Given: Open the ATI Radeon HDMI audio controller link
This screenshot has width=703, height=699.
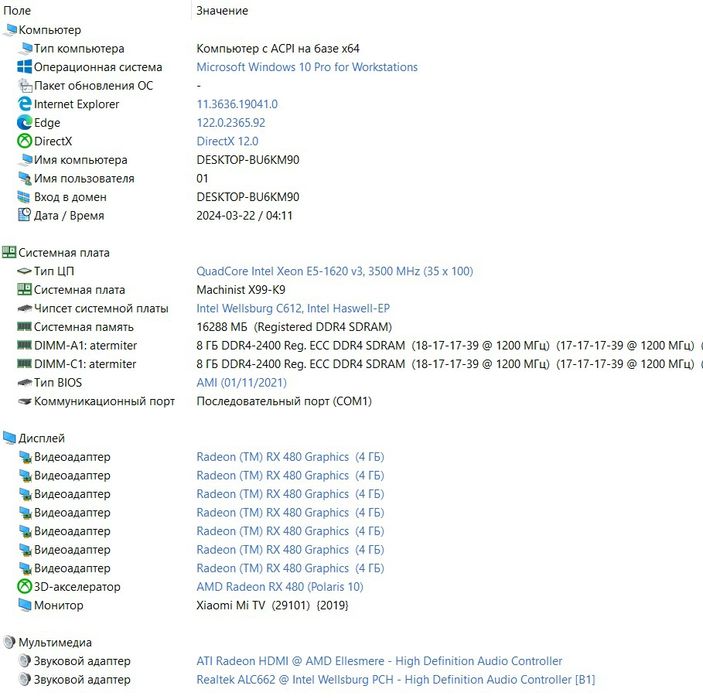Looking at the screenshot, I should 379,661.
